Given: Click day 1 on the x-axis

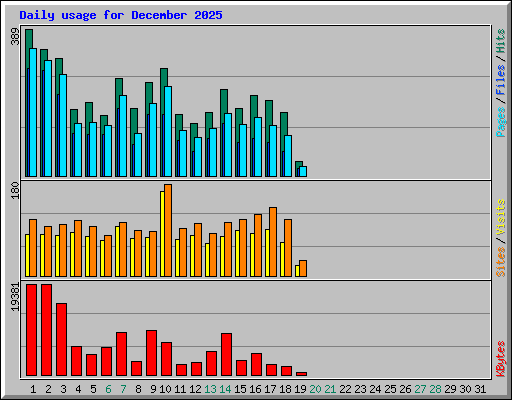Looking at the screenshot, I should (33, 389).
